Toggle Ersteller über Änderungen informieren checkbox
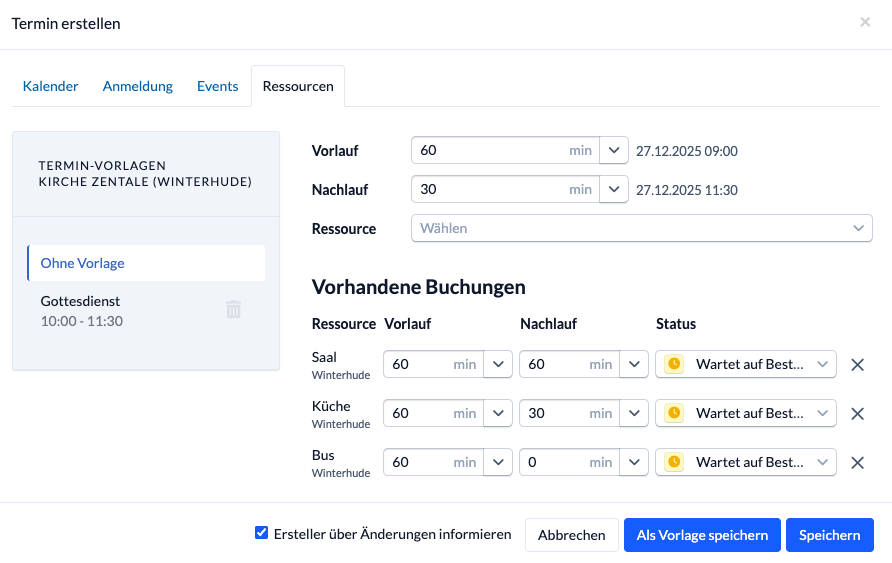The image size is (892, 563). [x=261, y=533]
